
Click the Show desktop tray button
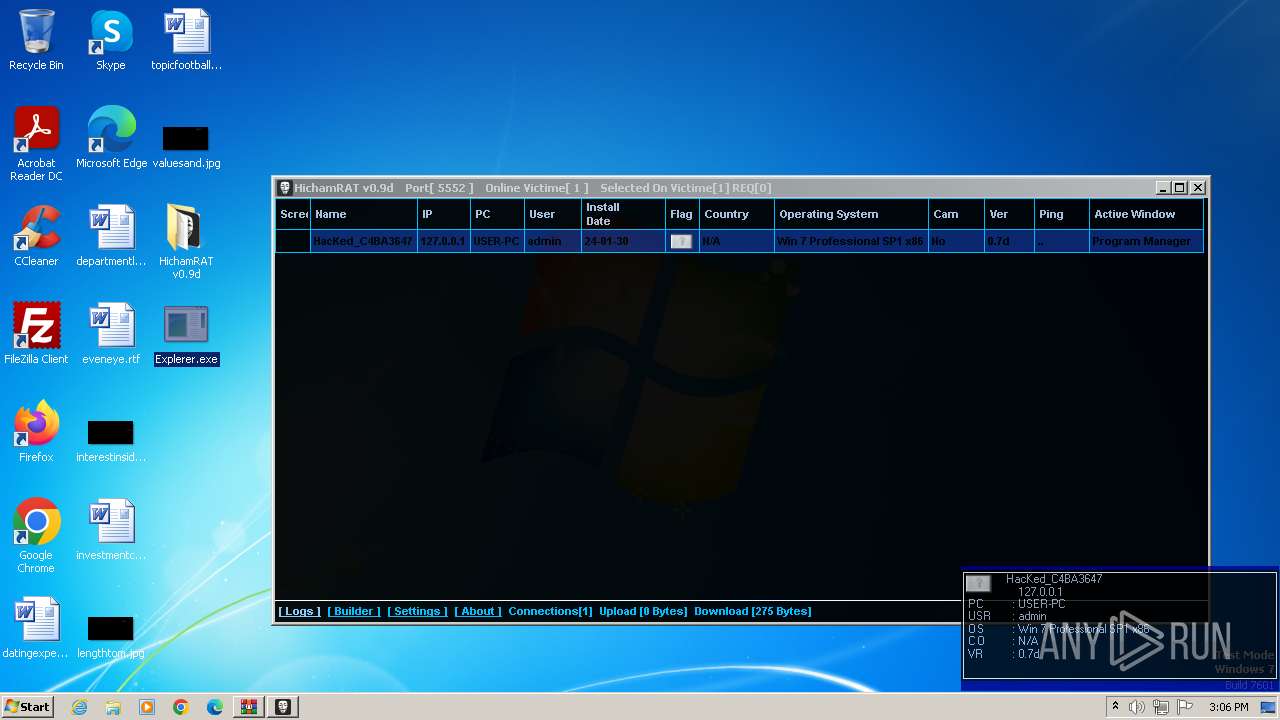point(1269,707)
